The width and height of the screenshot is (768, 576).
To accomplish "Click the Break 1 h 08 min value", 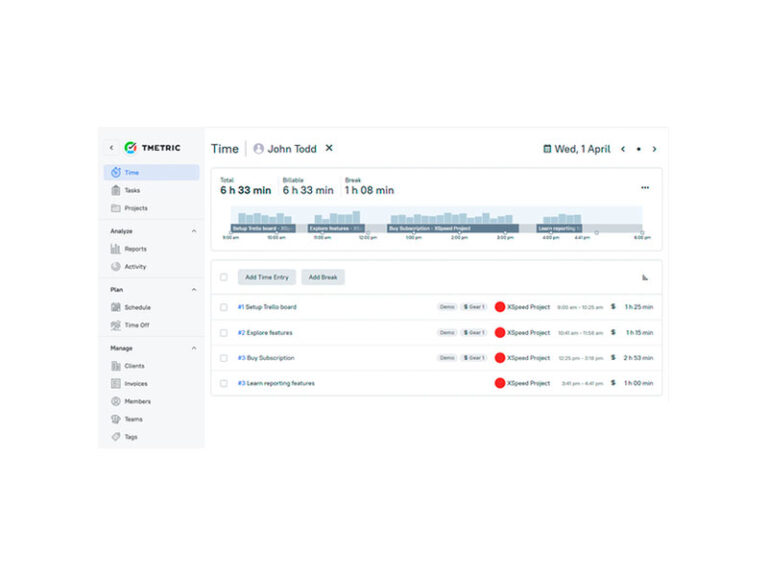I will click(x=369, y=190).
